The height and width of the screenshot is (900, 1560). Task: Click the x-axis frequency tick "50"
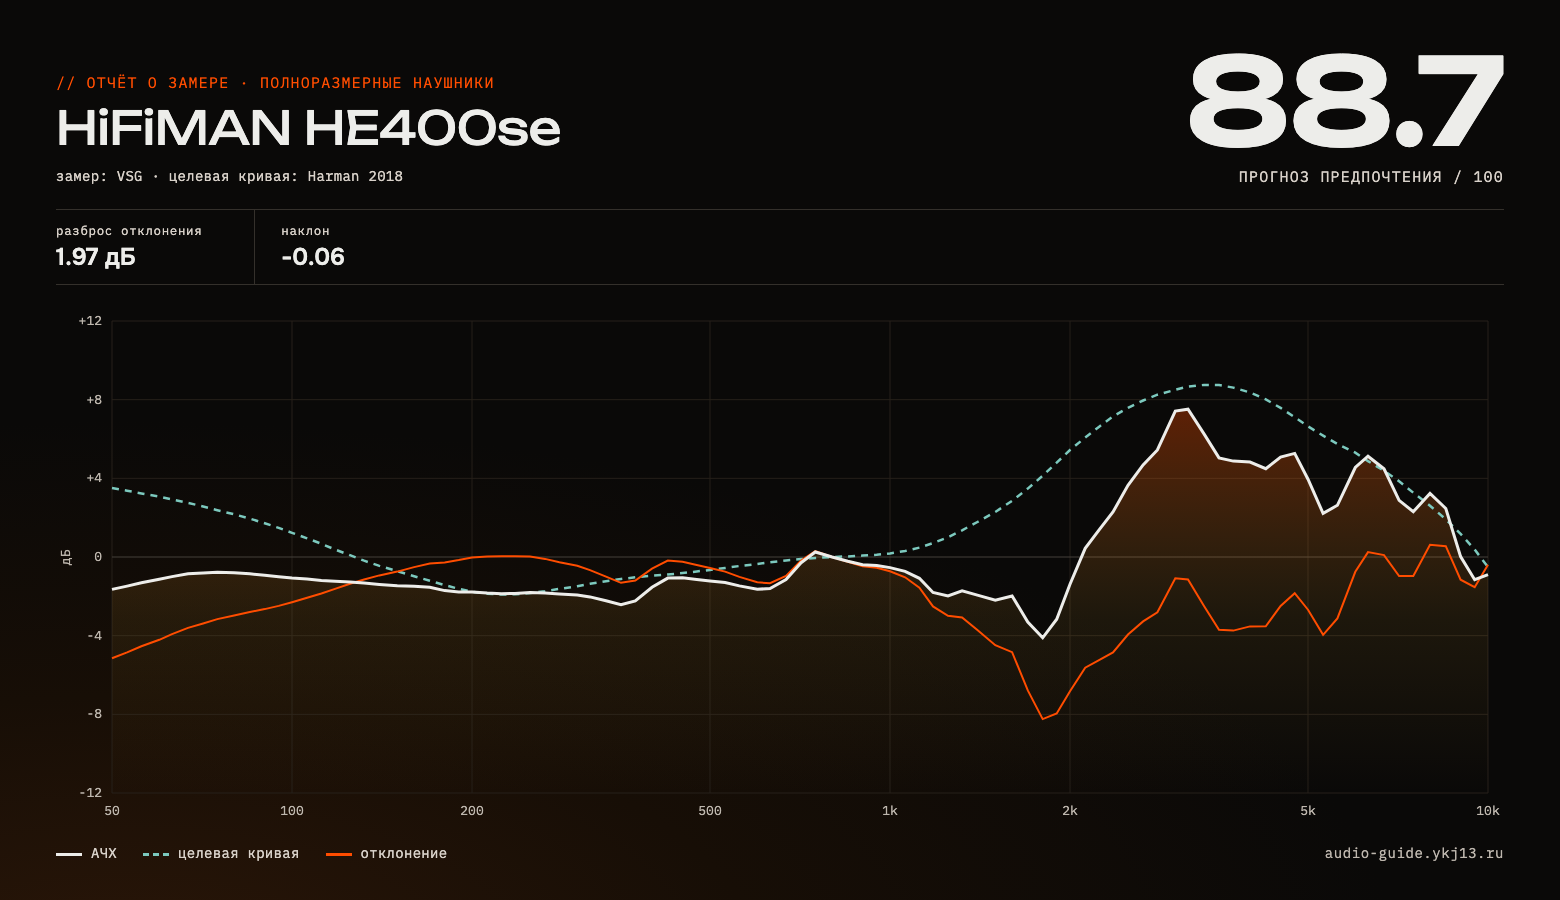(112, 811)
